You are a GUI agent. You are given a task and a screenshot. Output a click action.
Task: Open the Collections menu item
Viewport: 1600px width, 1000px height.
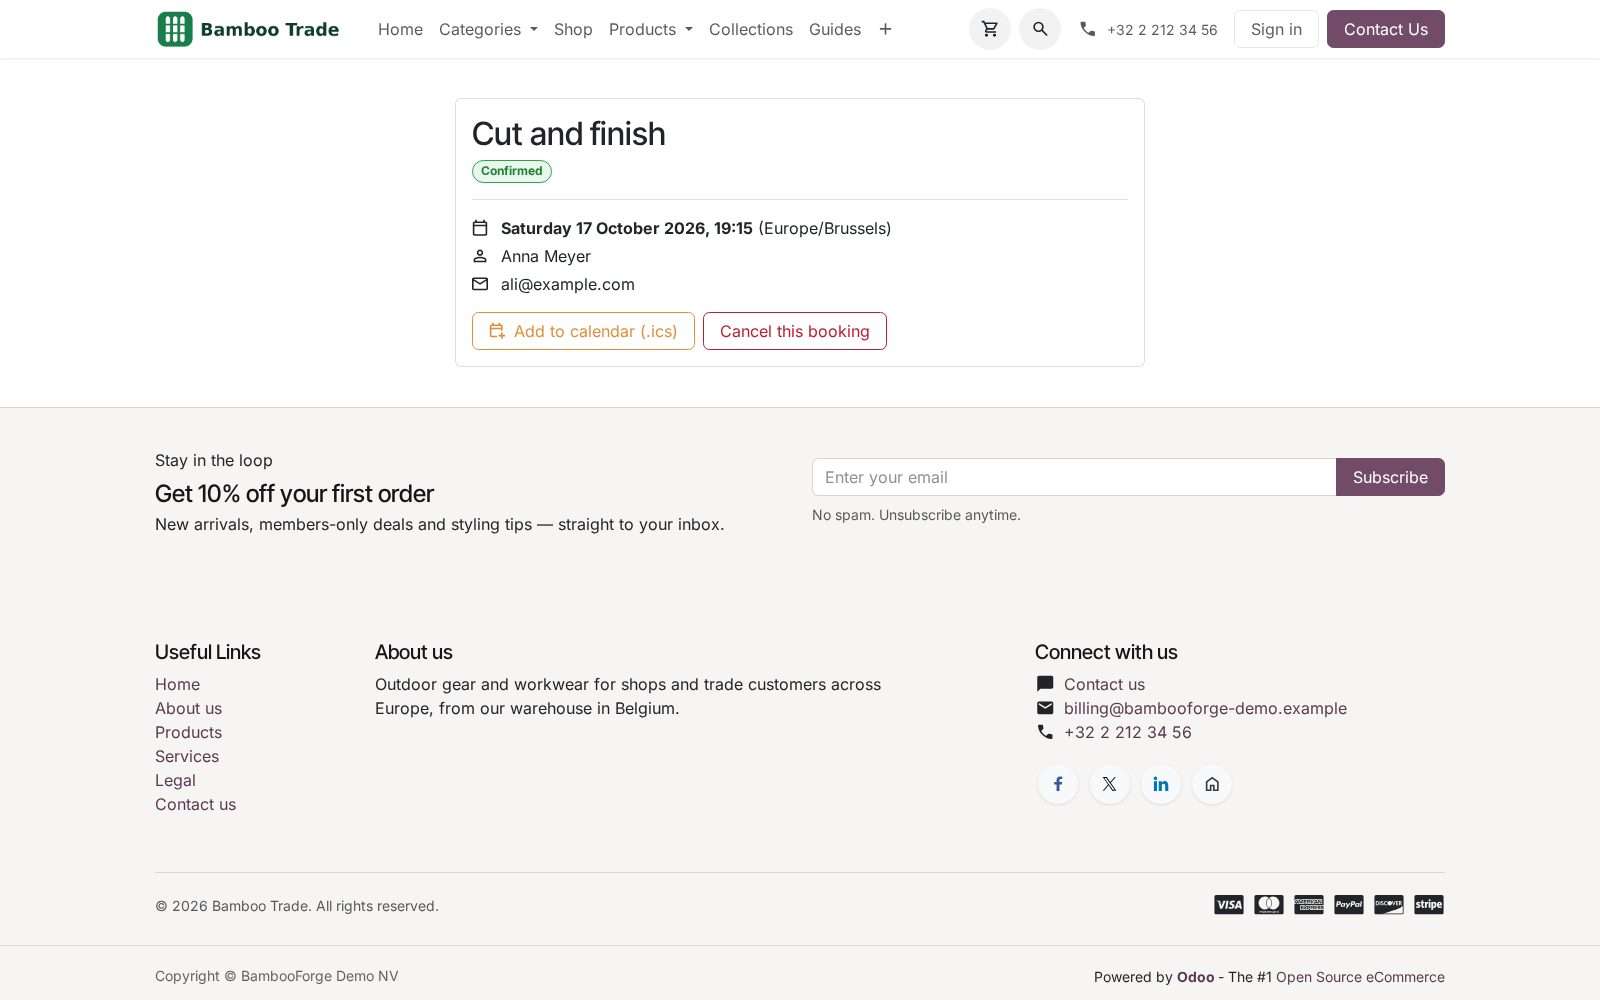pos(751,29)
